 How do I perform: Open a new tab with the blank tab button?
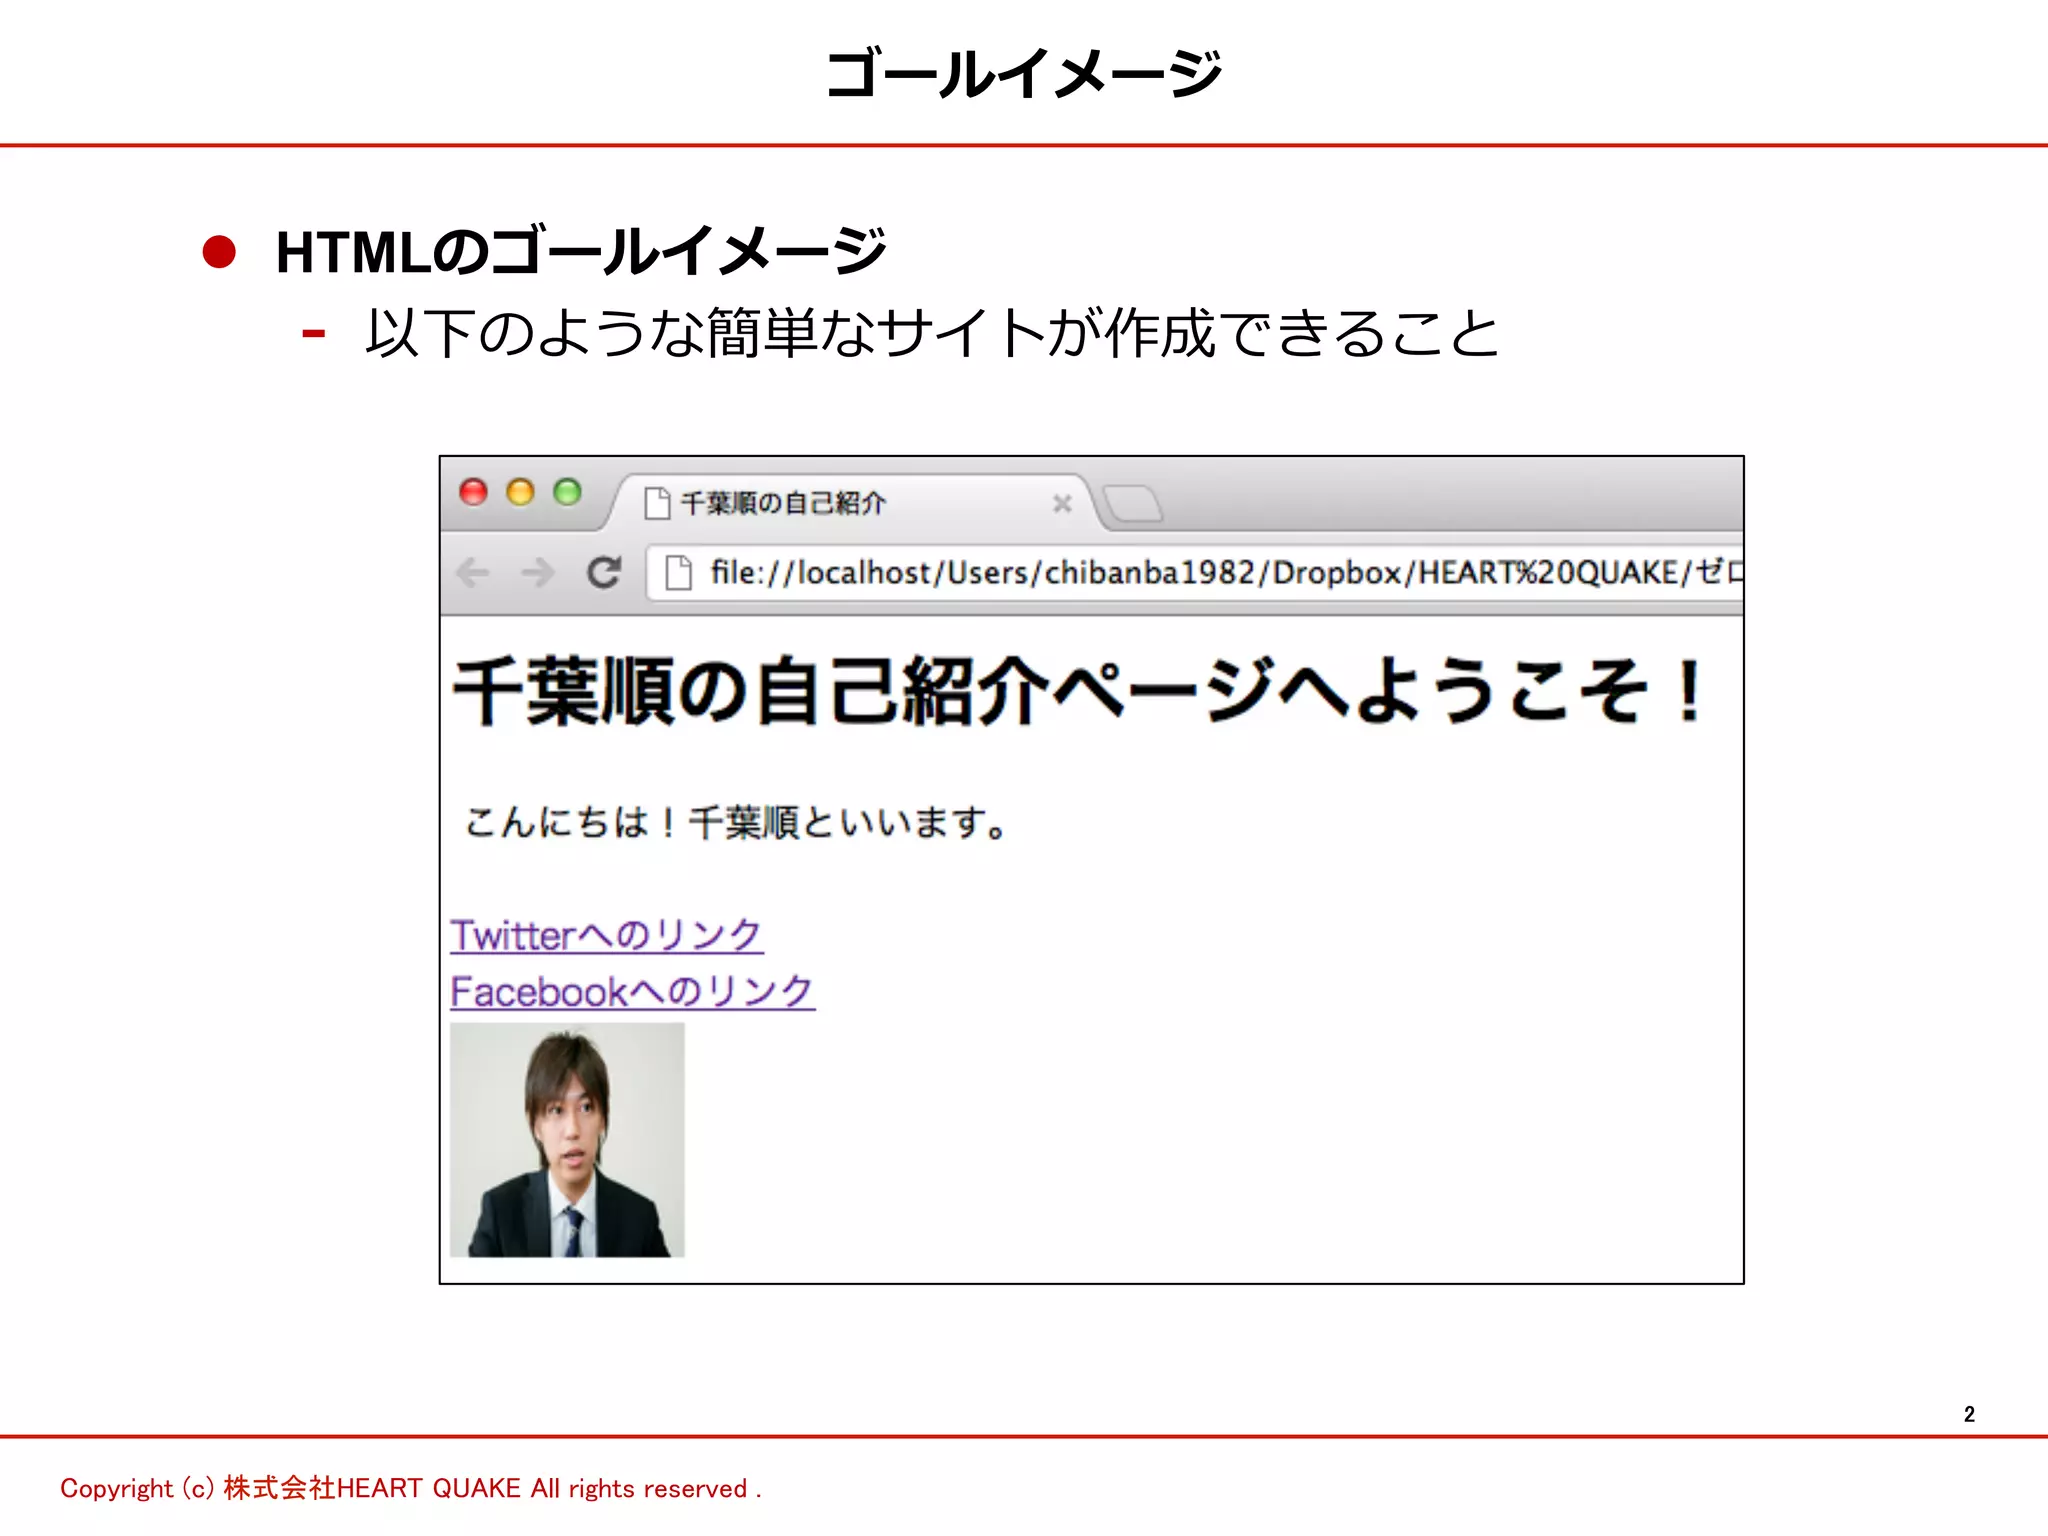1133,503
